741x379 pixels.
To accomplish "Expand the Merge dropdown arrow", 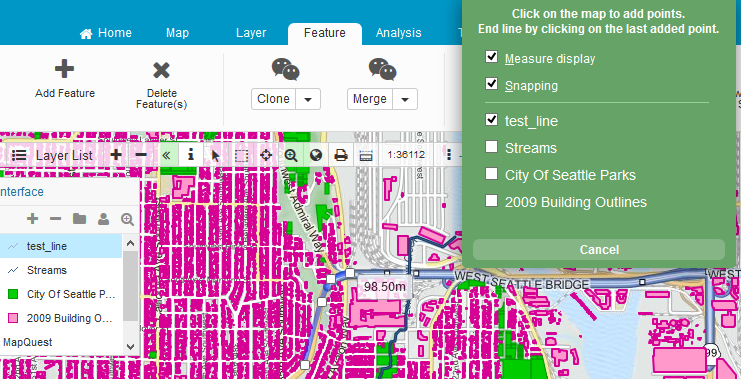I will [x=405, y=99].
